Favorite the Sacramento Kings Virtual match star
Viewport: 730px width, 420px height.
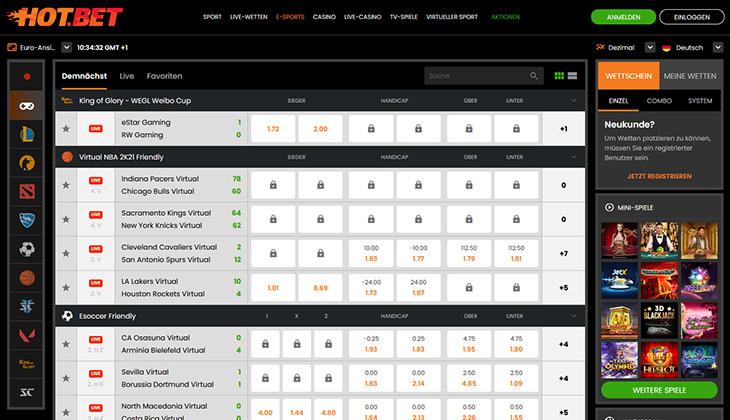66,219
